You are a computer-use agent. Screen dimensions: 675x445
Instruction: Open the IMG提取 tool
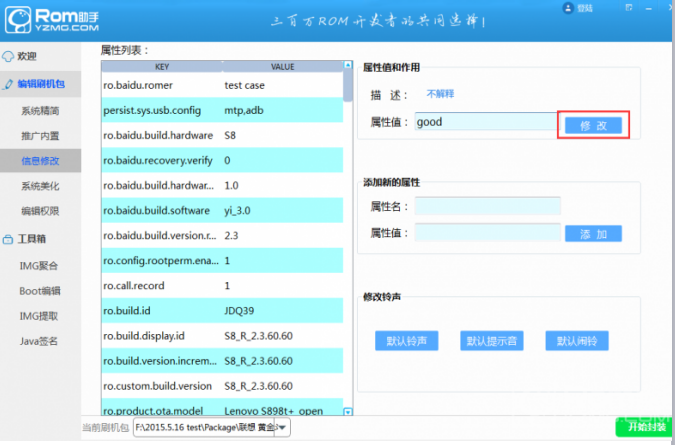point(40,316)
